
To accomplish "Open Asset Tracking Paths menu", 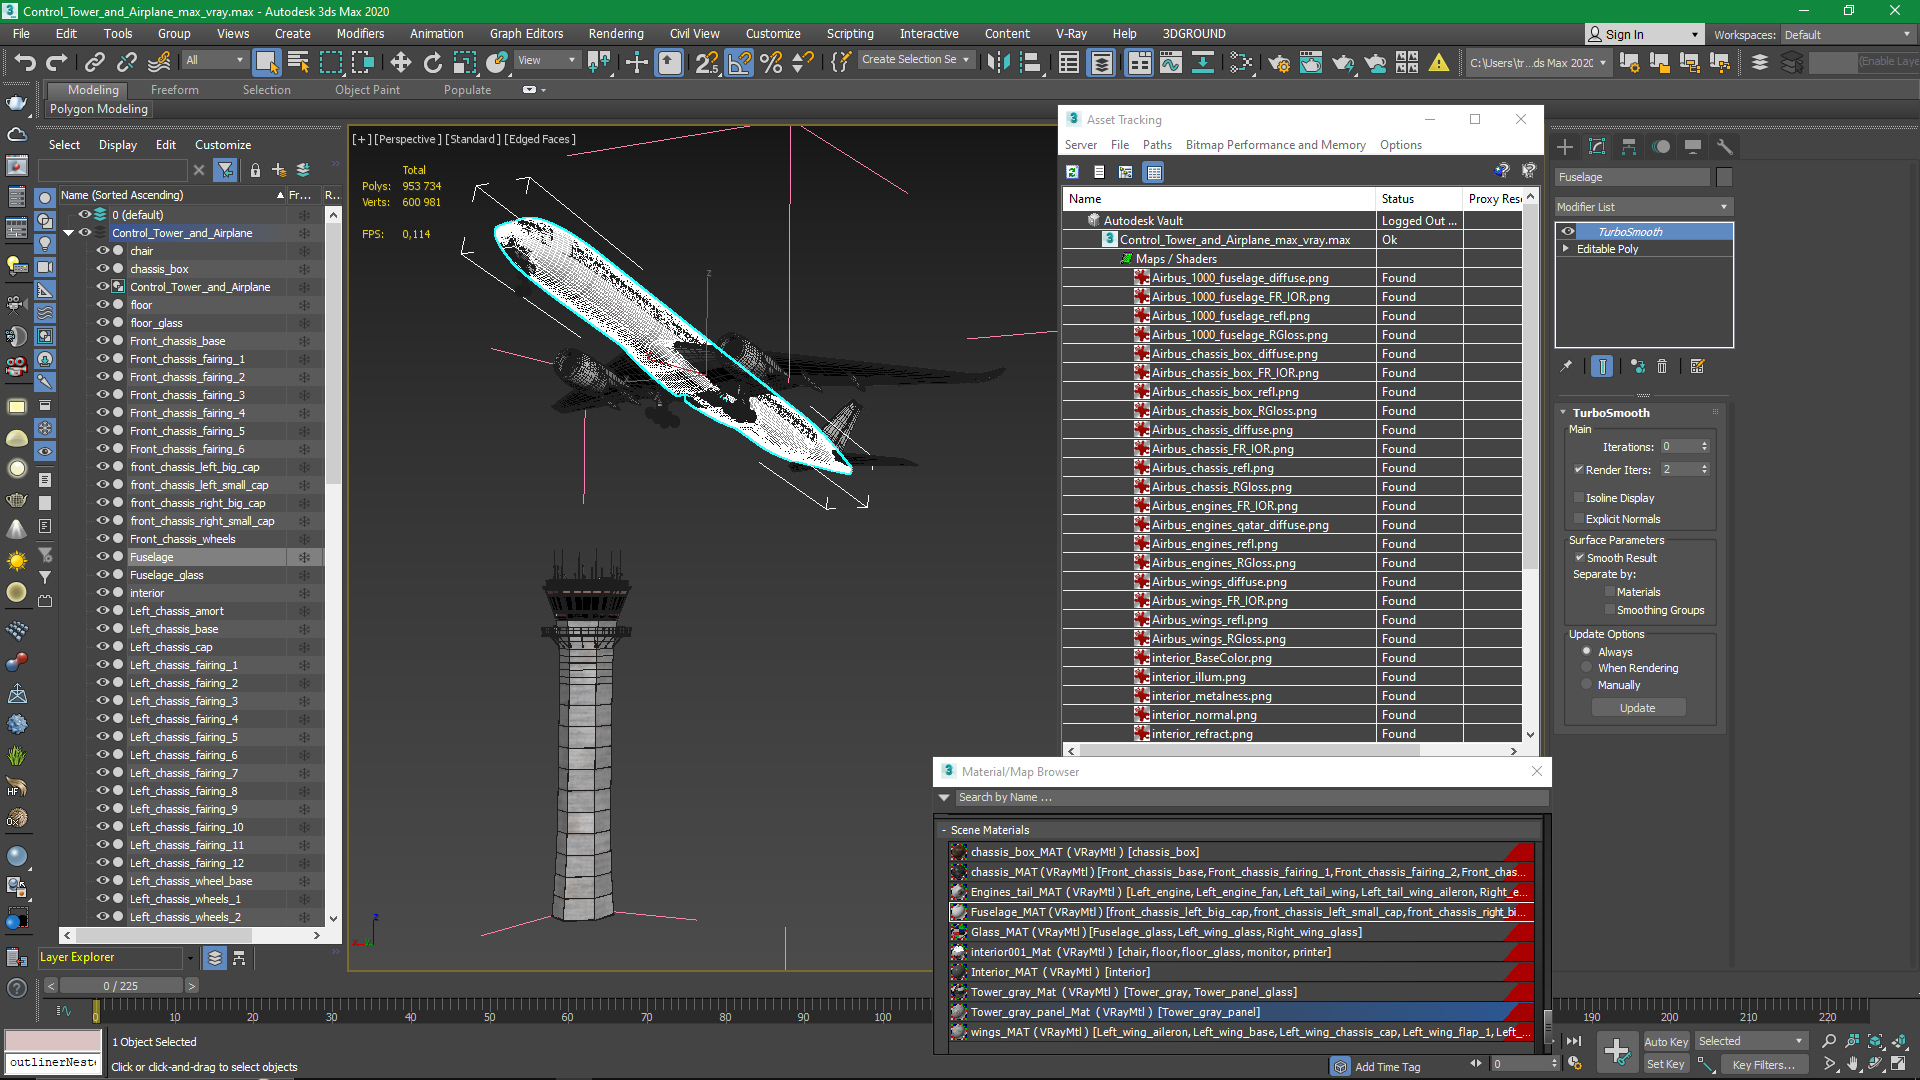I will coord(1157,145).
